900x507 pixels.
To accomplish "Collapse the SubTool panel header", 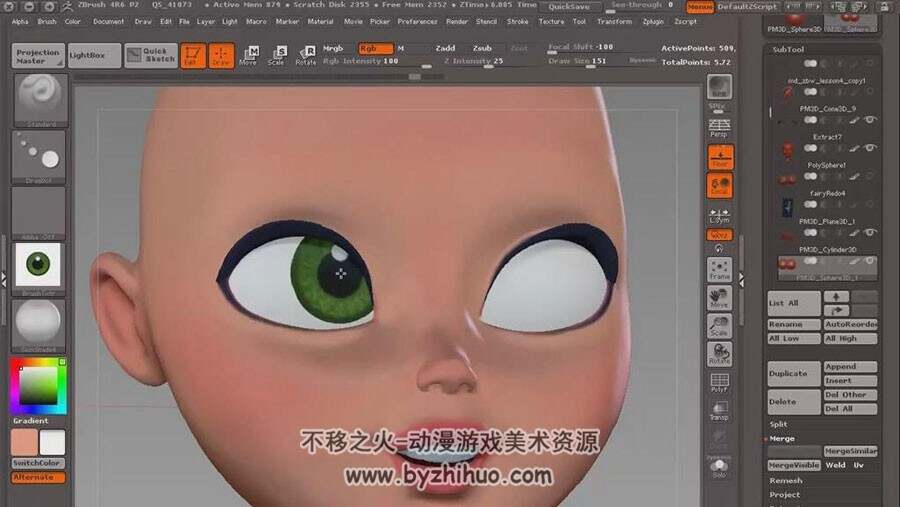I will pos(788,50).
